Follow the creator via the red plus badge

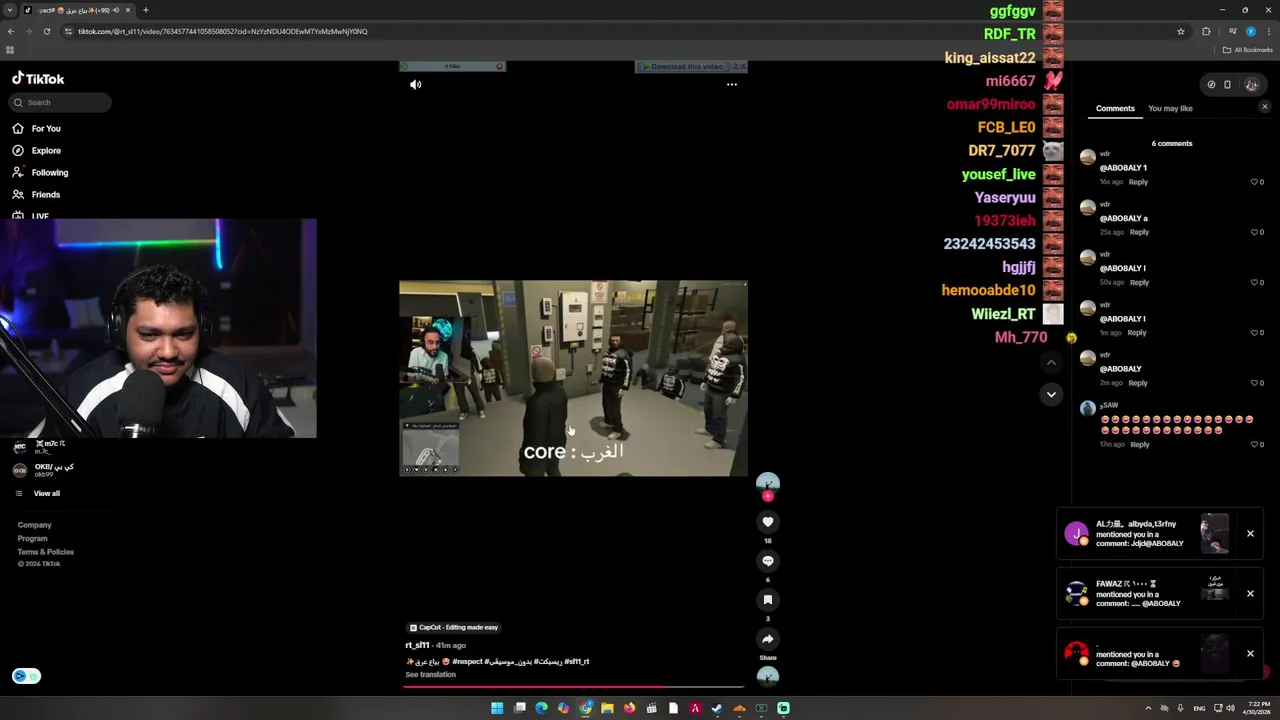768,496
